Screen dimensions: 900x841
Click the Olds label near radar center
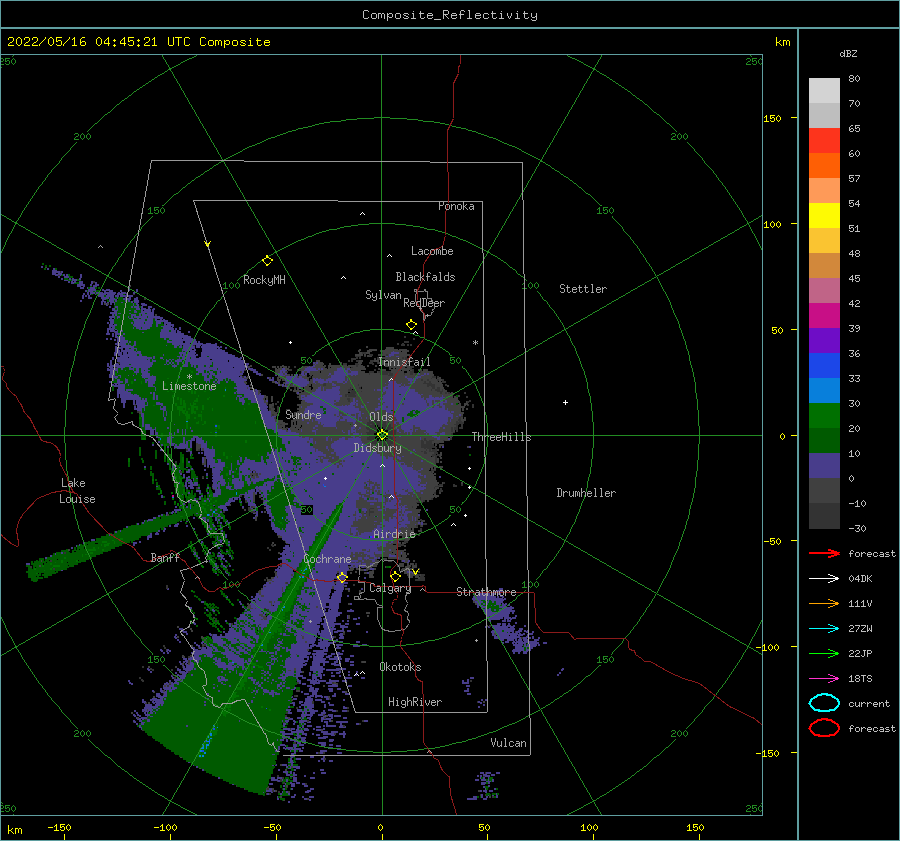pos(381,417)
